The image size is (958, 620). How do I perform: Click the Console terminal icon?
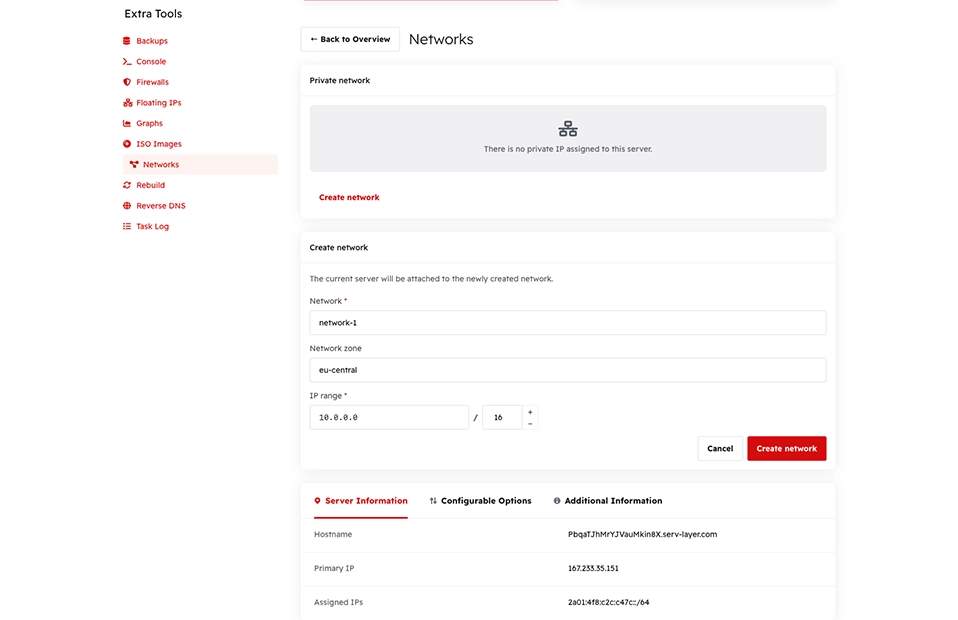[x=126, y=62]
